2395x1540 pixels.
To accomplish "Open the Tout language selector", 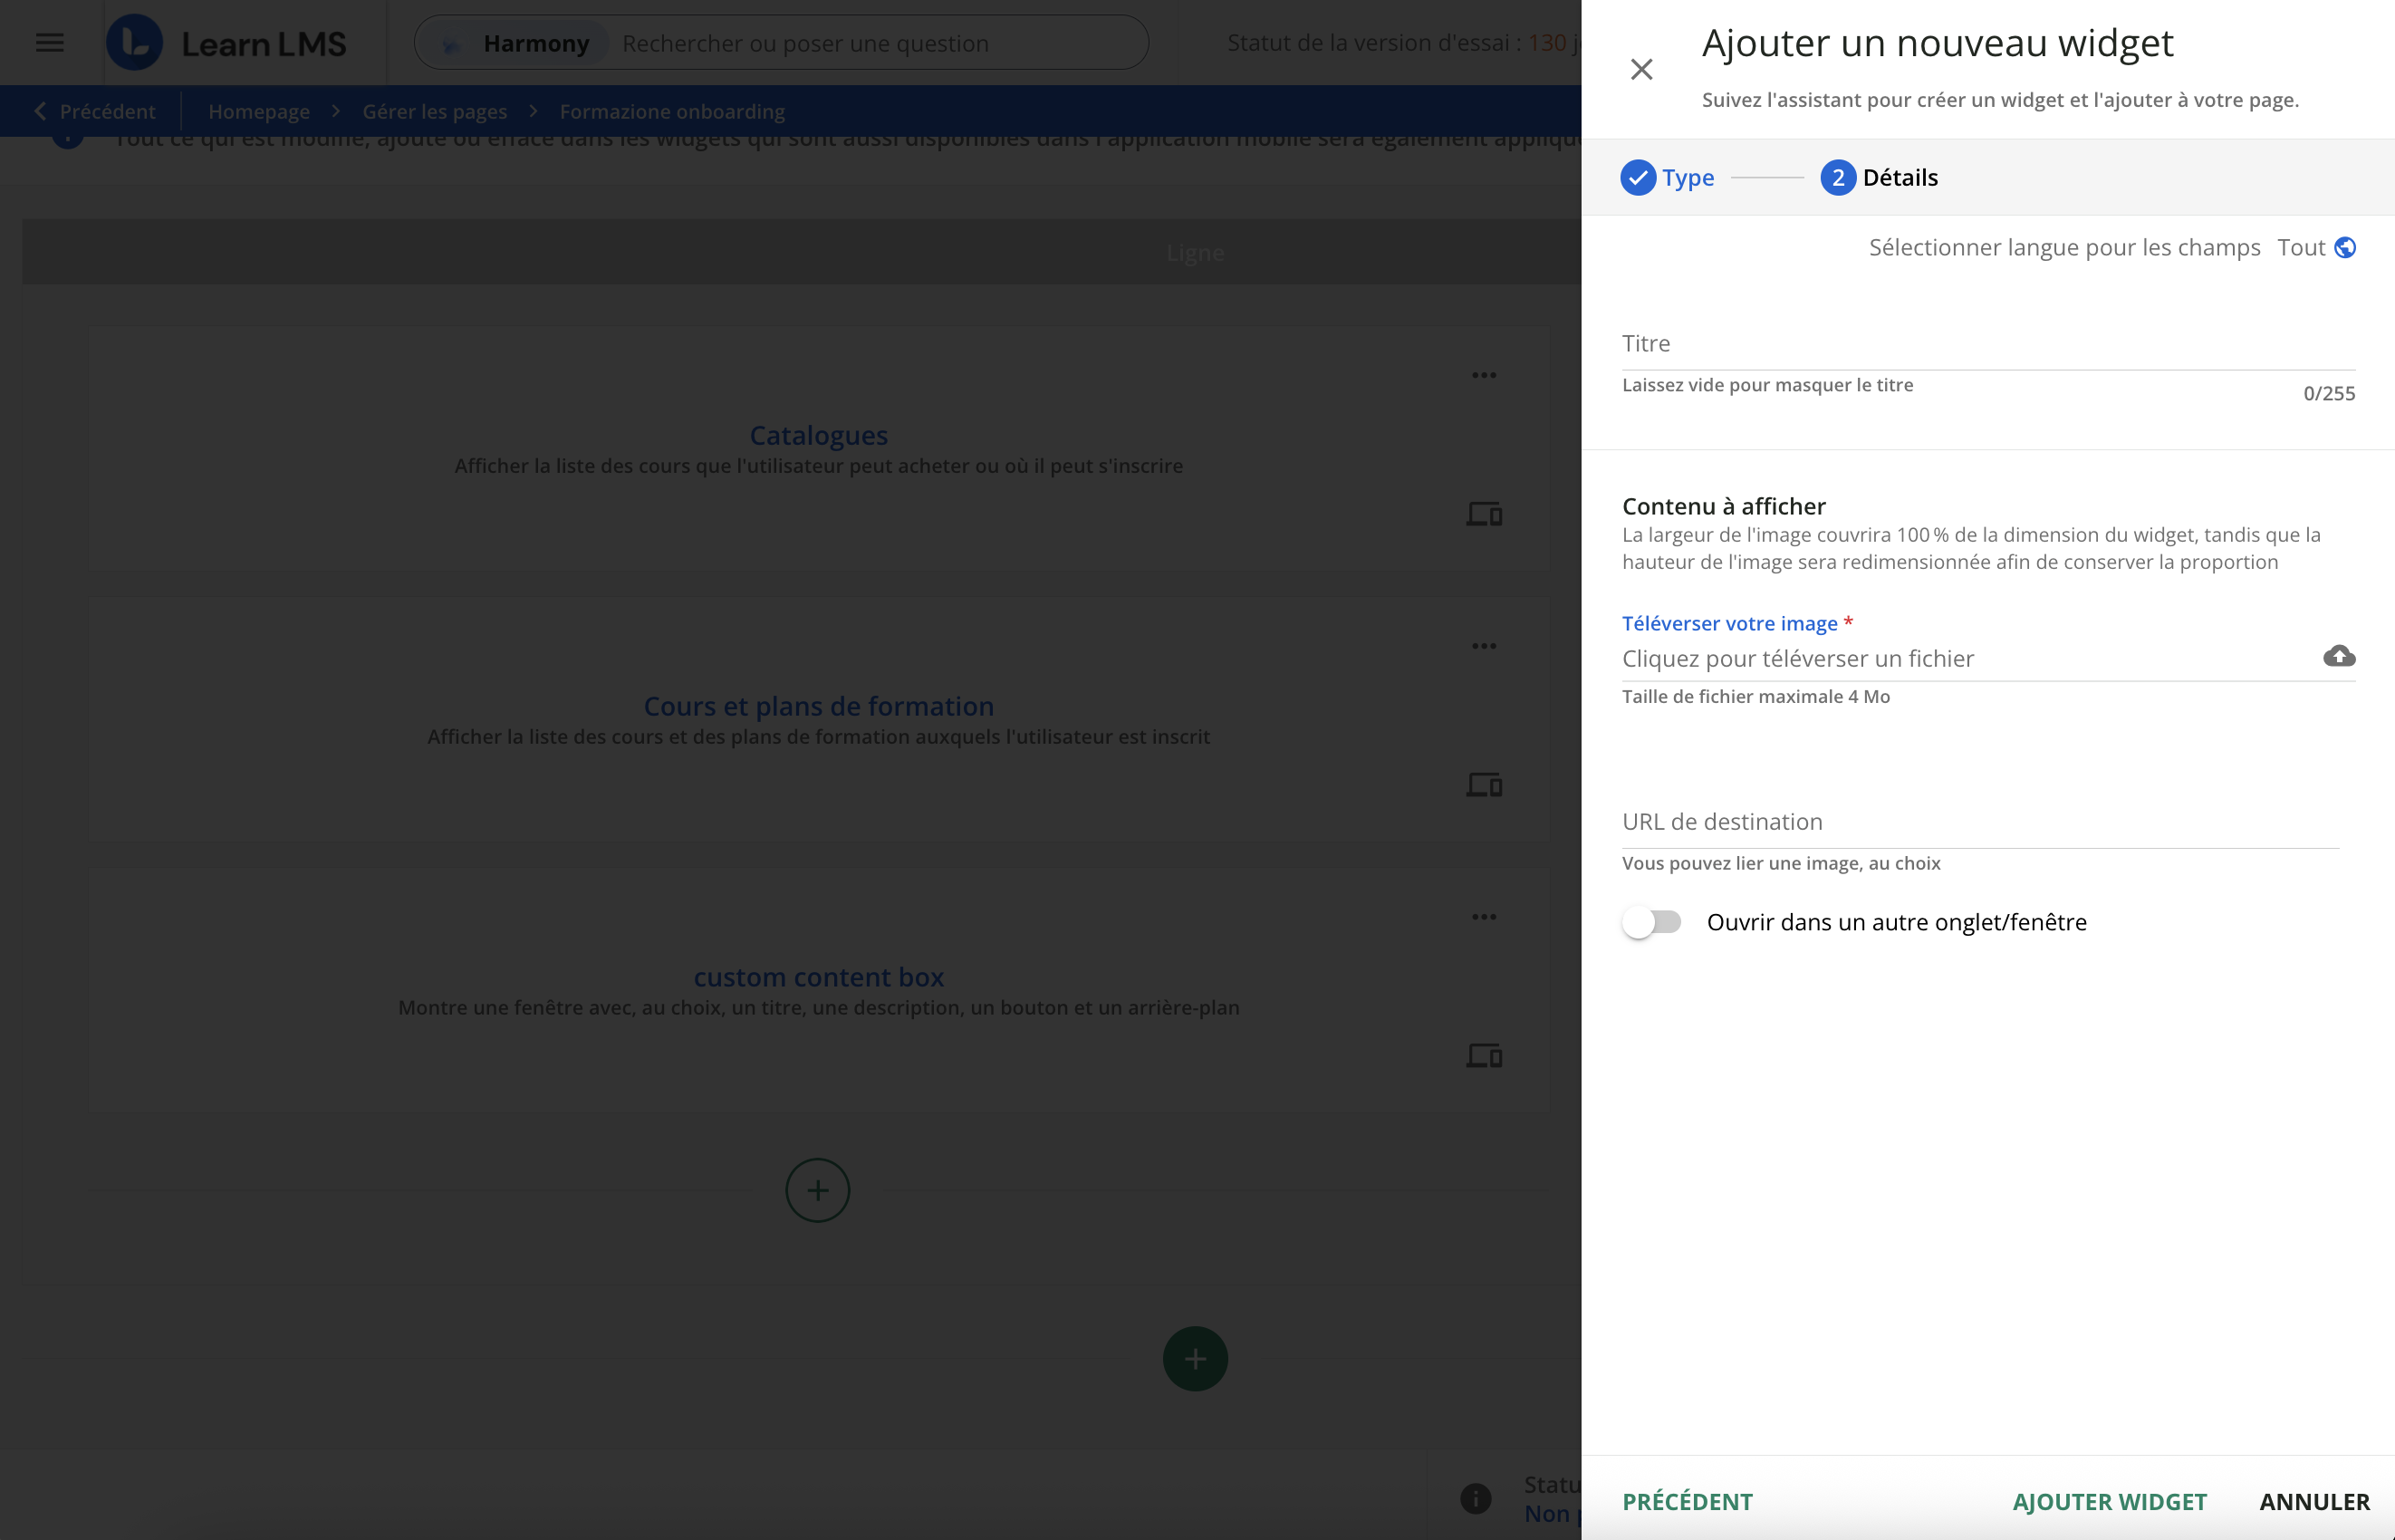I will [2300, 247].
